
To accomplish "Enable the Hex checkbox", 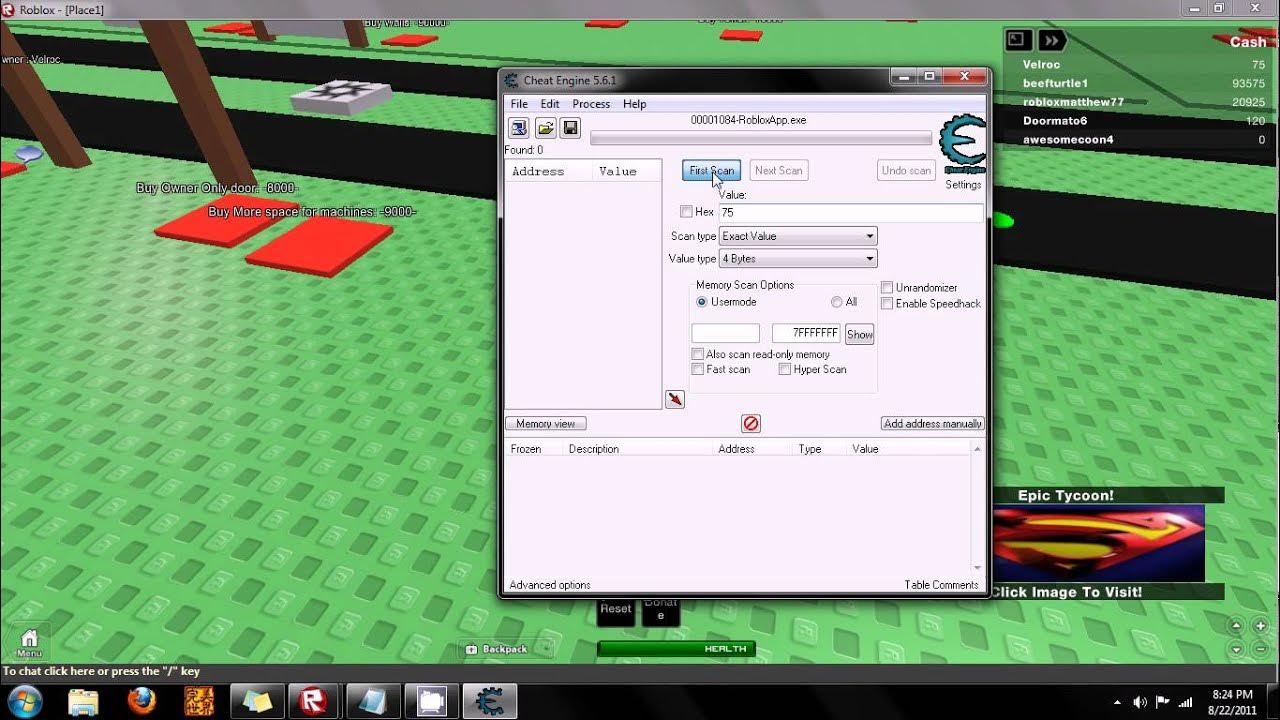I will [x=686, y=212].
